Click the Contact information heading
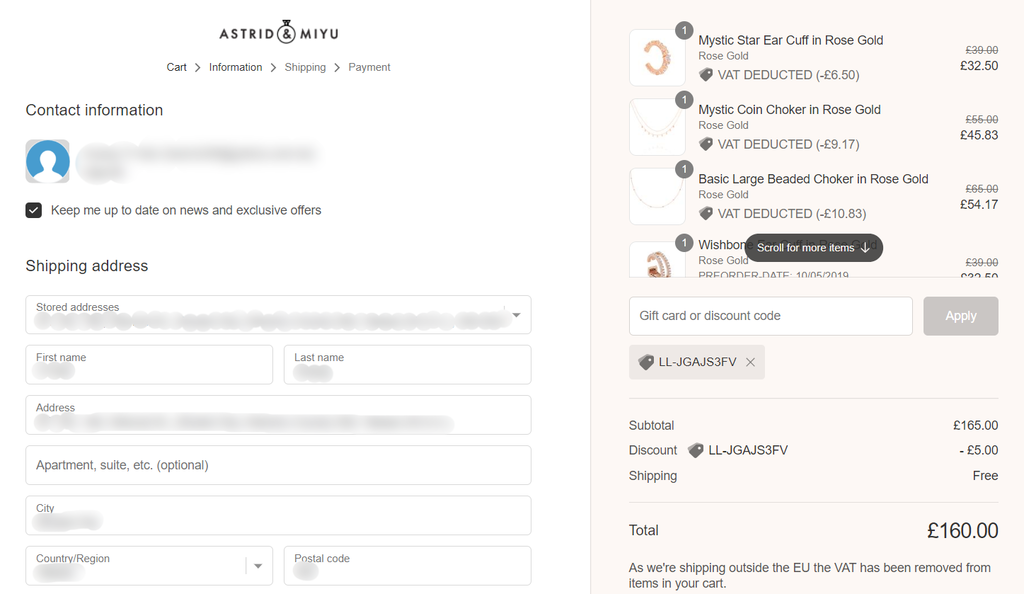 pyautogui.click(x=94, y=110)
